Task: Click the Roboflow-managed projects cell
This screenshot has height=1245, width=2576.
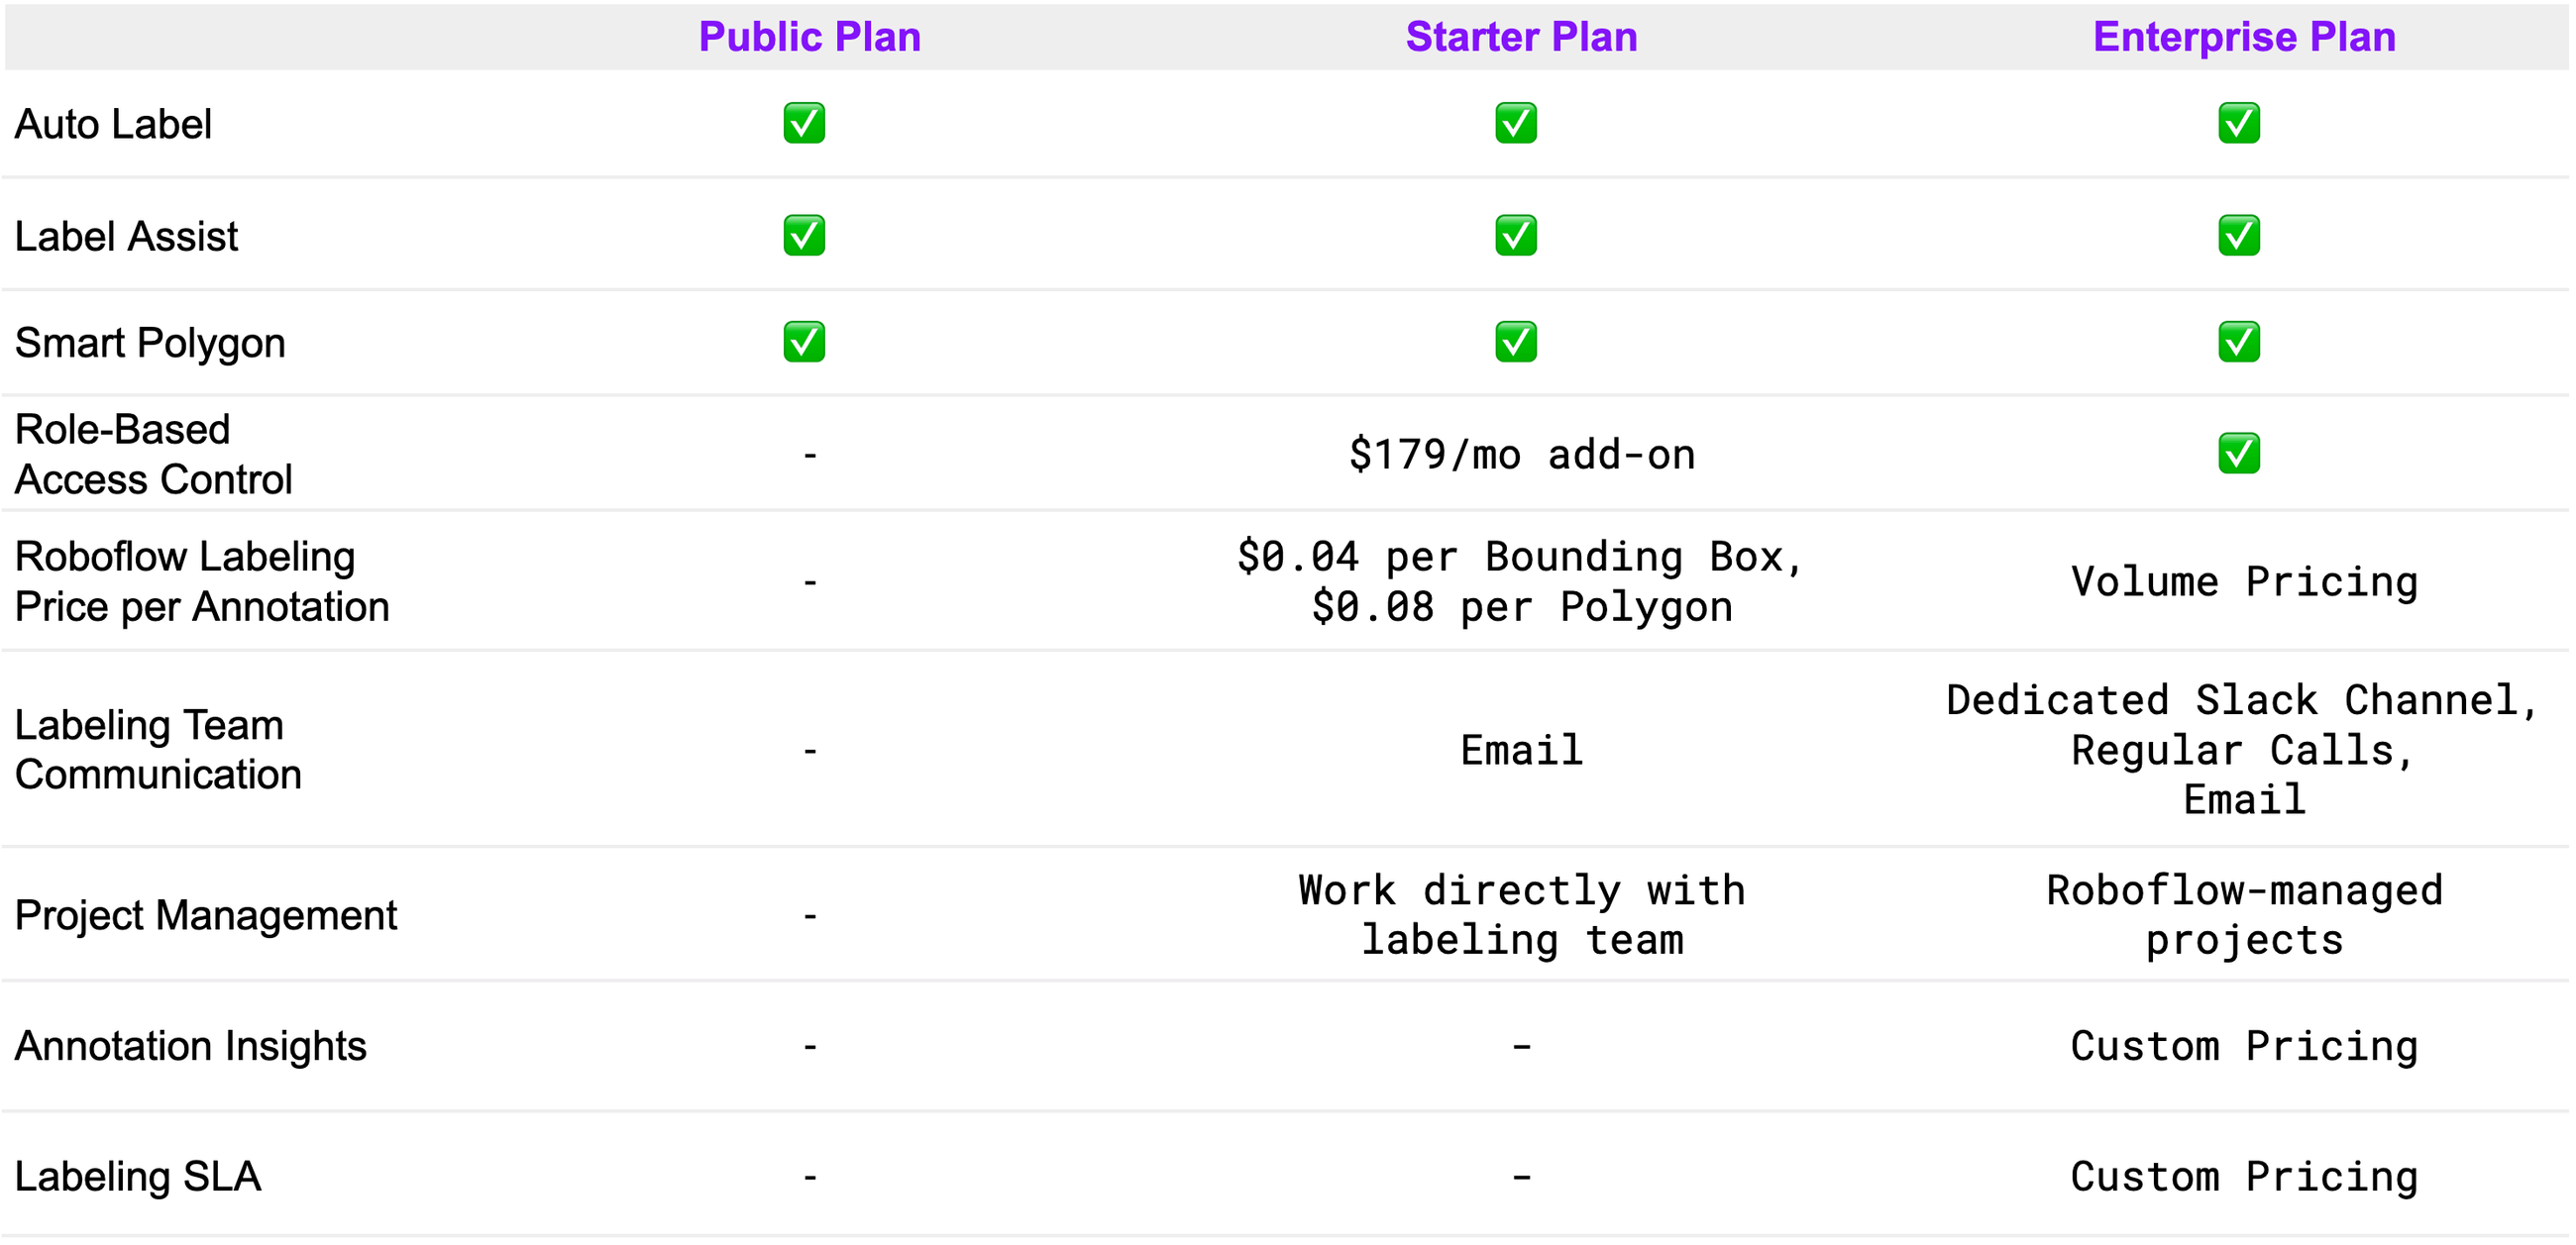Action: [2245, 916]
